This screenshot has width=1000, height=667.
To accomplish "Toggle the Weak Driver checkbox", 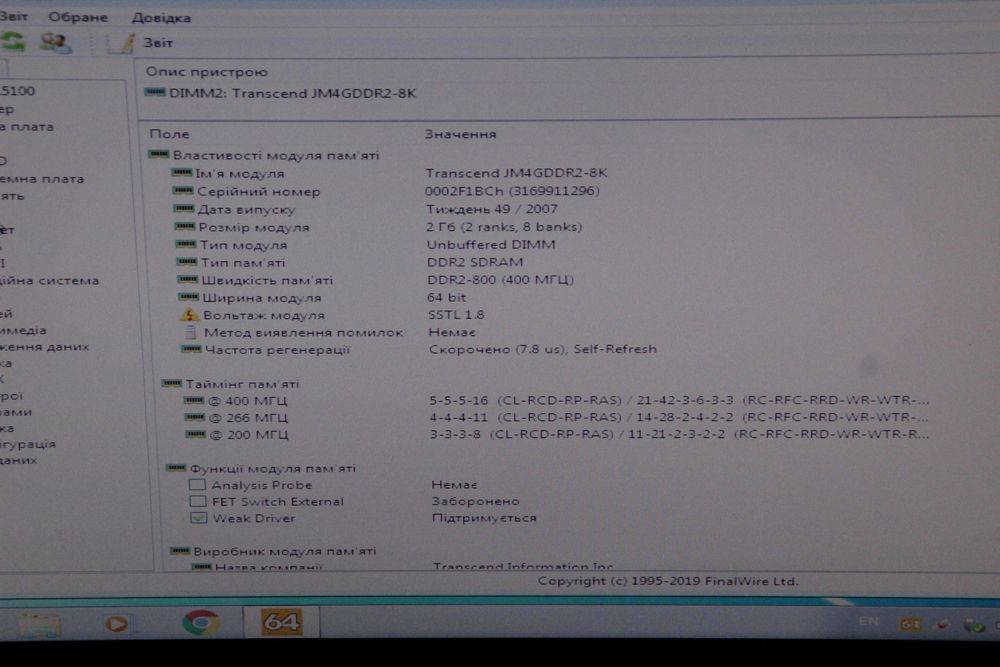I will point(198,518).
